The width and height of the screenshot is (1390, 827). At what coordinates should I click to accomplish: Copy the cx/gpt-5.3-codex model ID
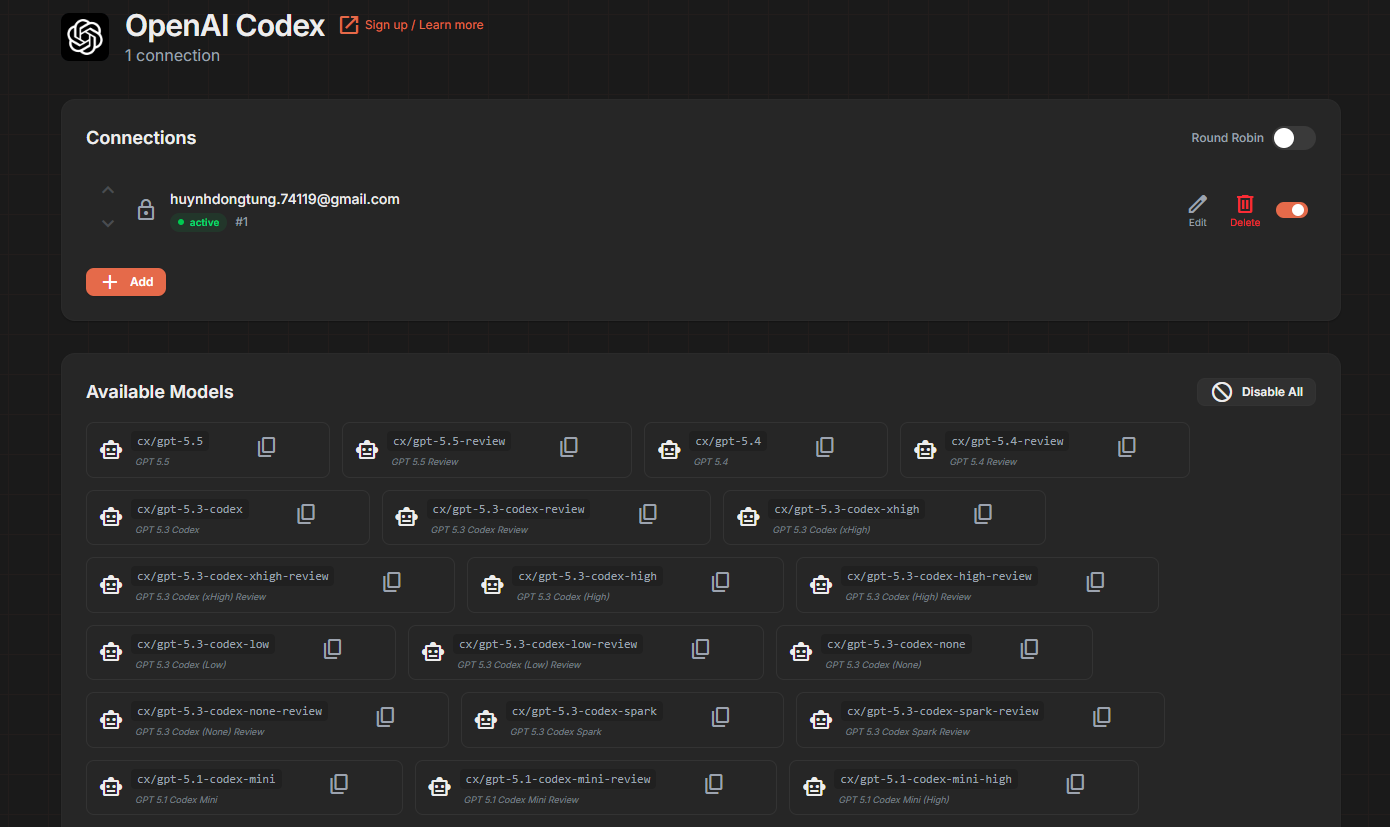point(306,514)
